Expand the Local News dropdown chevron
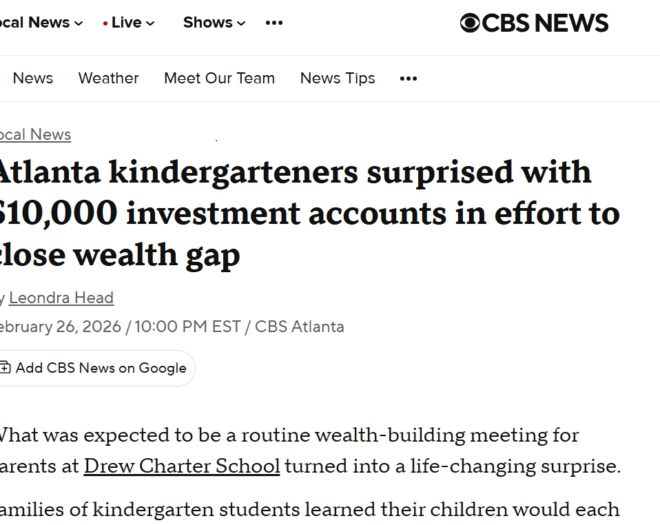Image resolution: width=660 pixels, height=525 pixels. [x=79, y=23]
